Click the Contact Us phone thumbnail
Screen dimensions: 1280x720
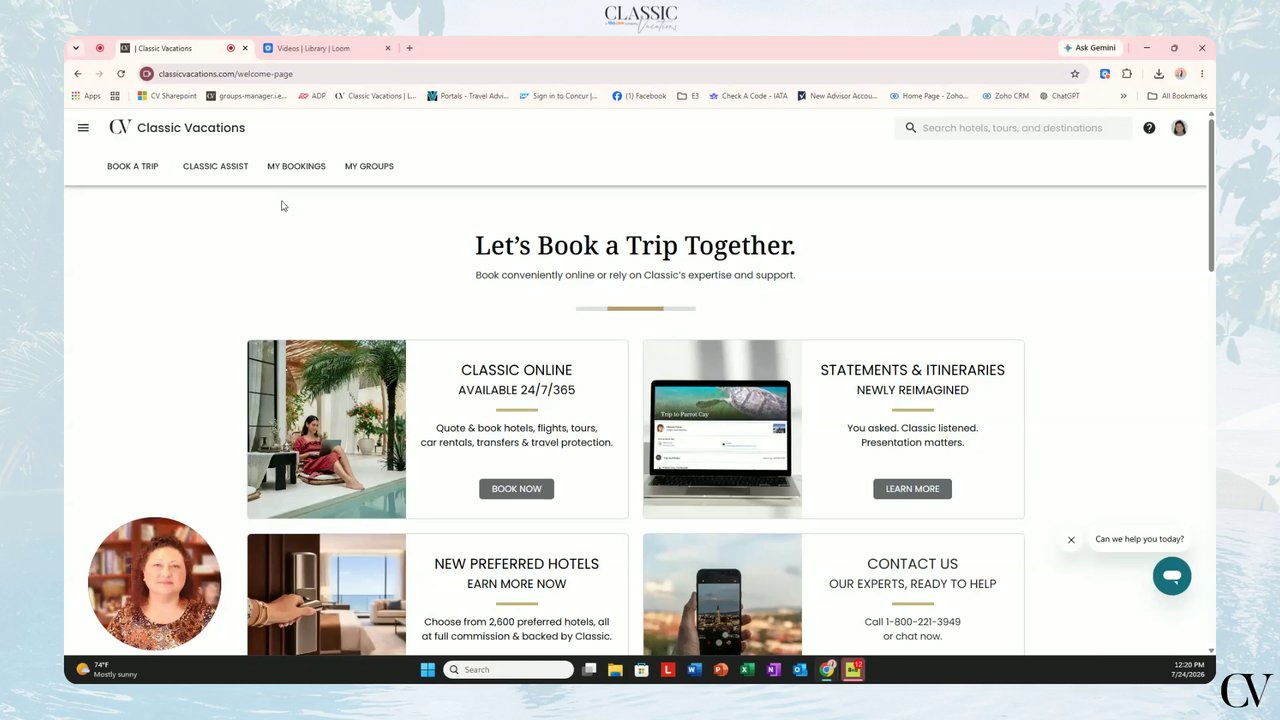tap(722, 594)
